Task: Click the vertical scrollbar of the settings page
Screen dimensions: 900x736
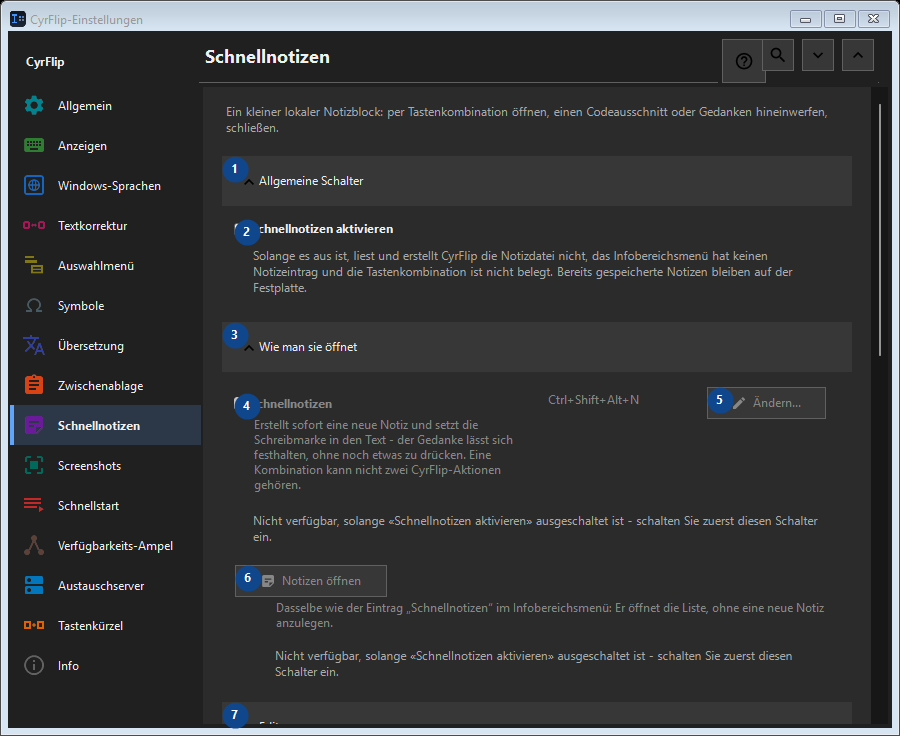Action: [880, 230]
